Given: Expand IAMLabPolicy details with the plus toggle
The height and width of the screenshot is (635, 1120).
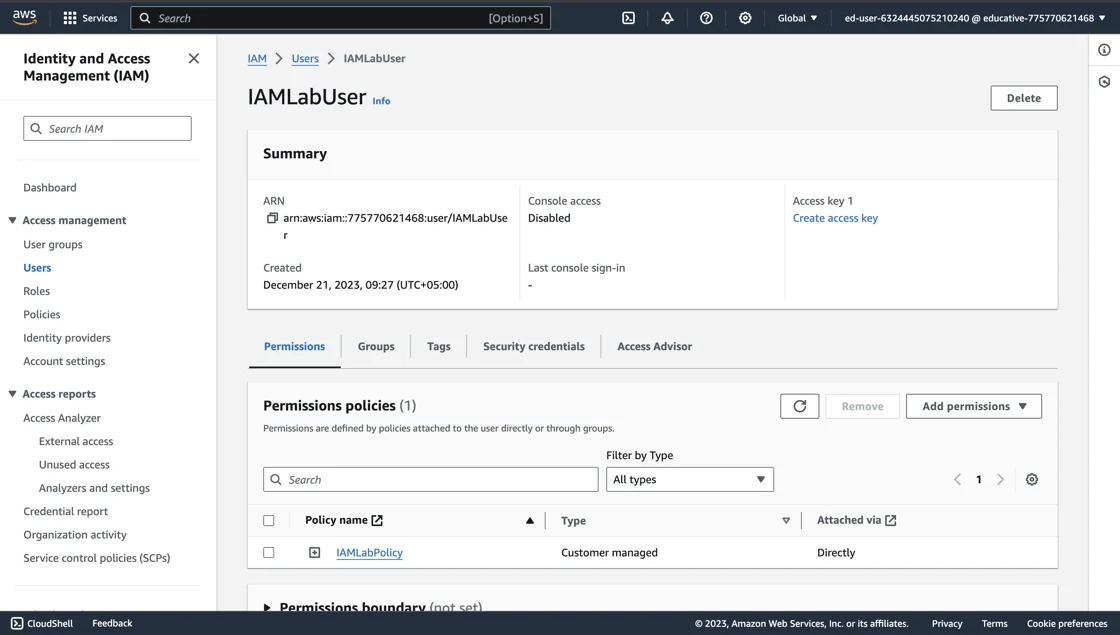Looking at the screenshot, I should click(314, 552).
